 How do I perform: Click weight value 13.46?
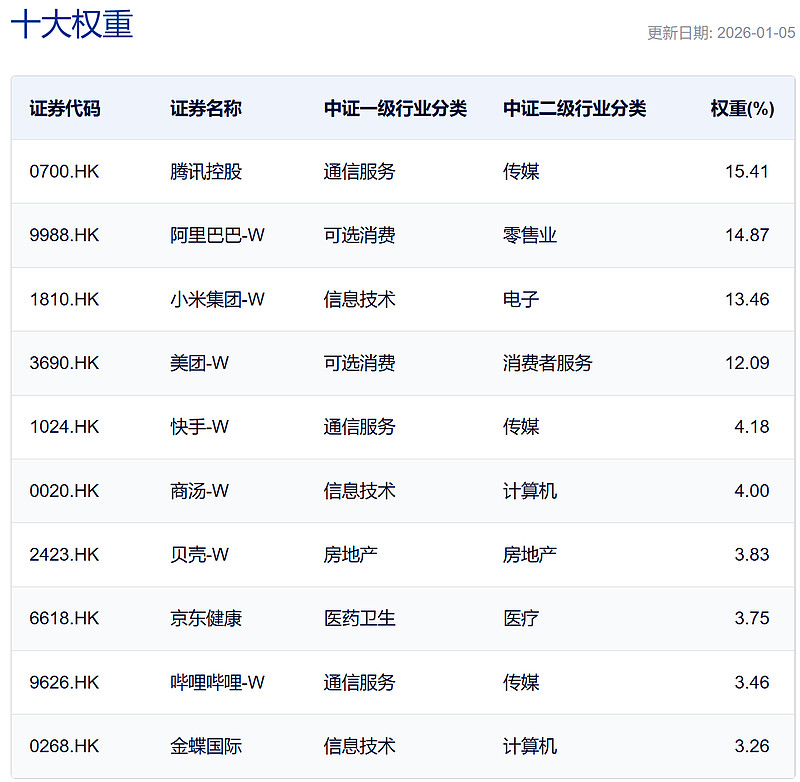click(x=747, y=299)
